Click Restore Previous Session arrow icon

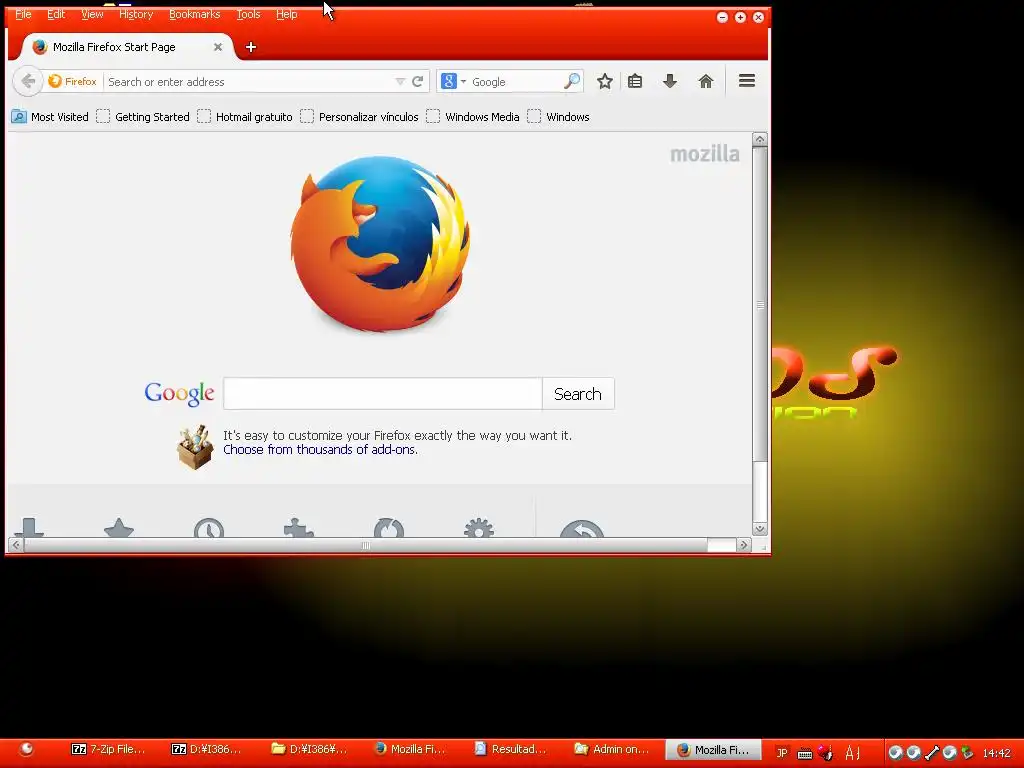click(582, 528)
